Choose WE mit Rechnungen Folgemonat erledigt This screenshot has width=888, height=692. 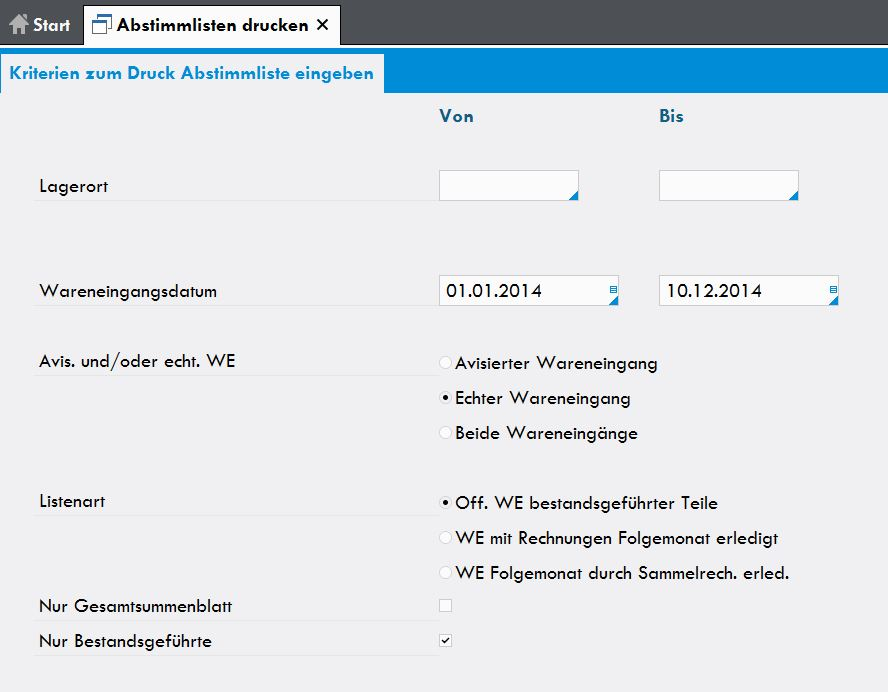click(446, 537)
